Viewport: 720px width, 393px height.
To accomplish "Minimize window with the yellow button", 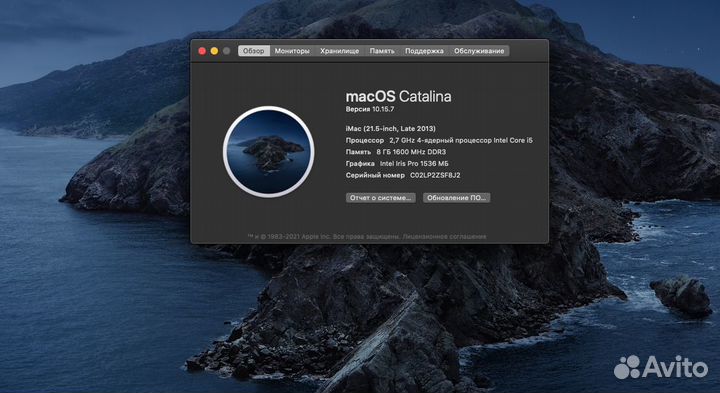I will point(214,51).
